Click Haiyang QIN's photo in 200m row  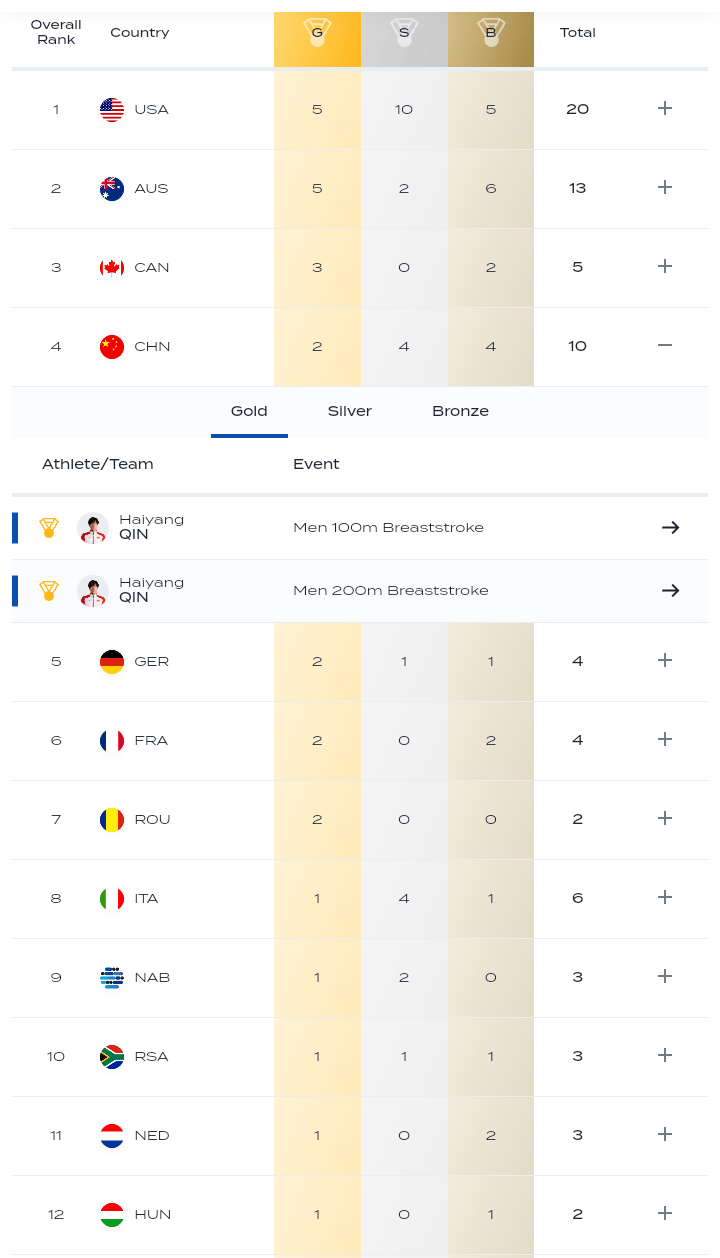click(93, 590)
